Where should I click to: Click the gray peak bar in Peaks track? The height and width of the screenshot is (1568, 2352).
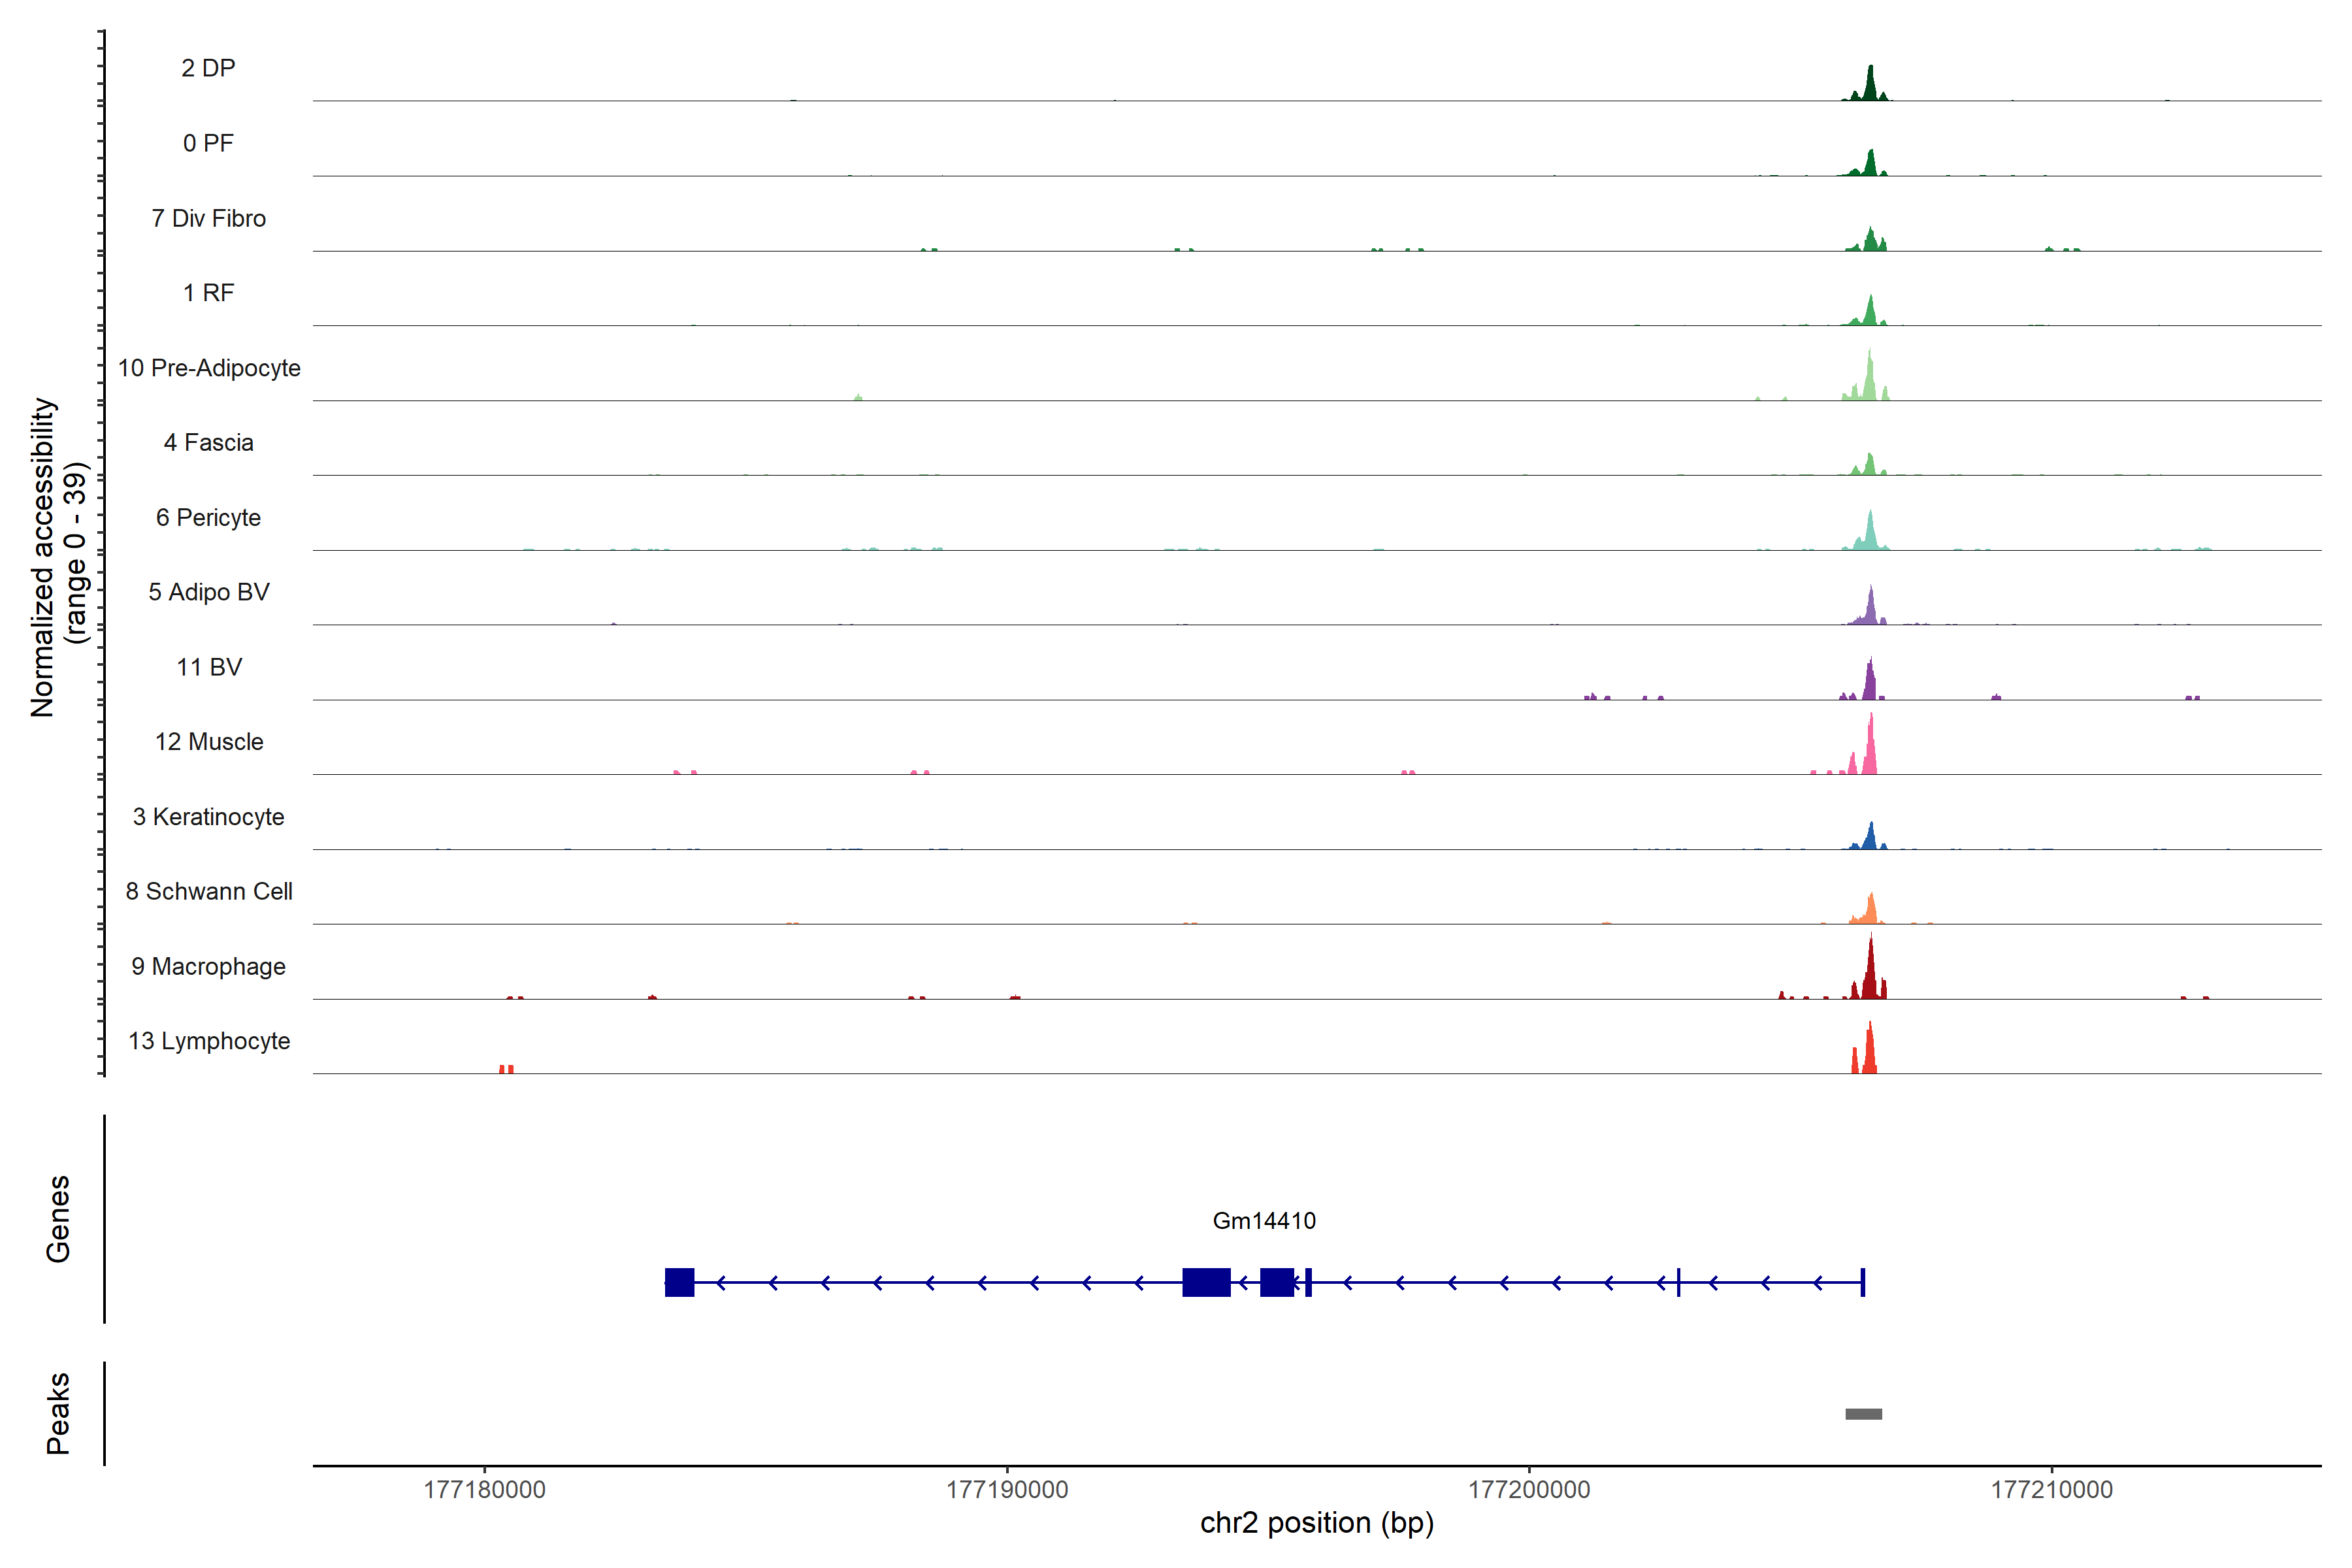click(x=1863, y=1414)
